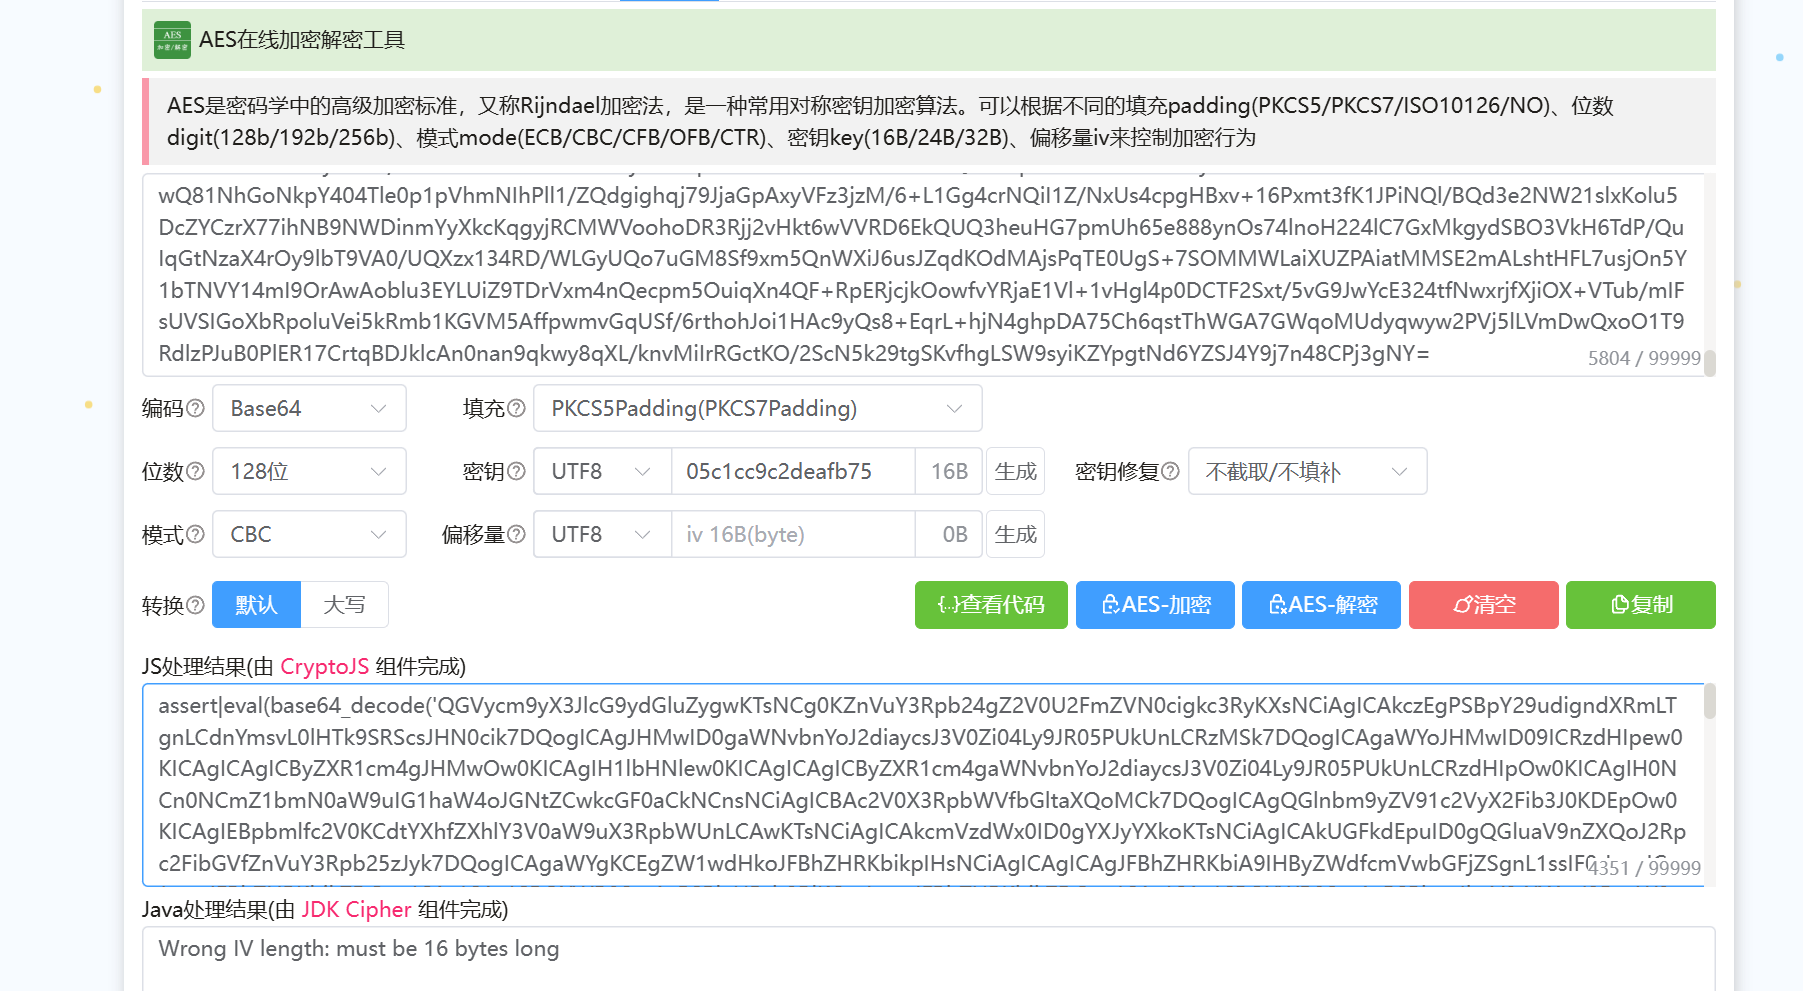Open the CBC mode dropdown
The height and width of the screenshot is (991, 1803).
[x=309, y=534]
